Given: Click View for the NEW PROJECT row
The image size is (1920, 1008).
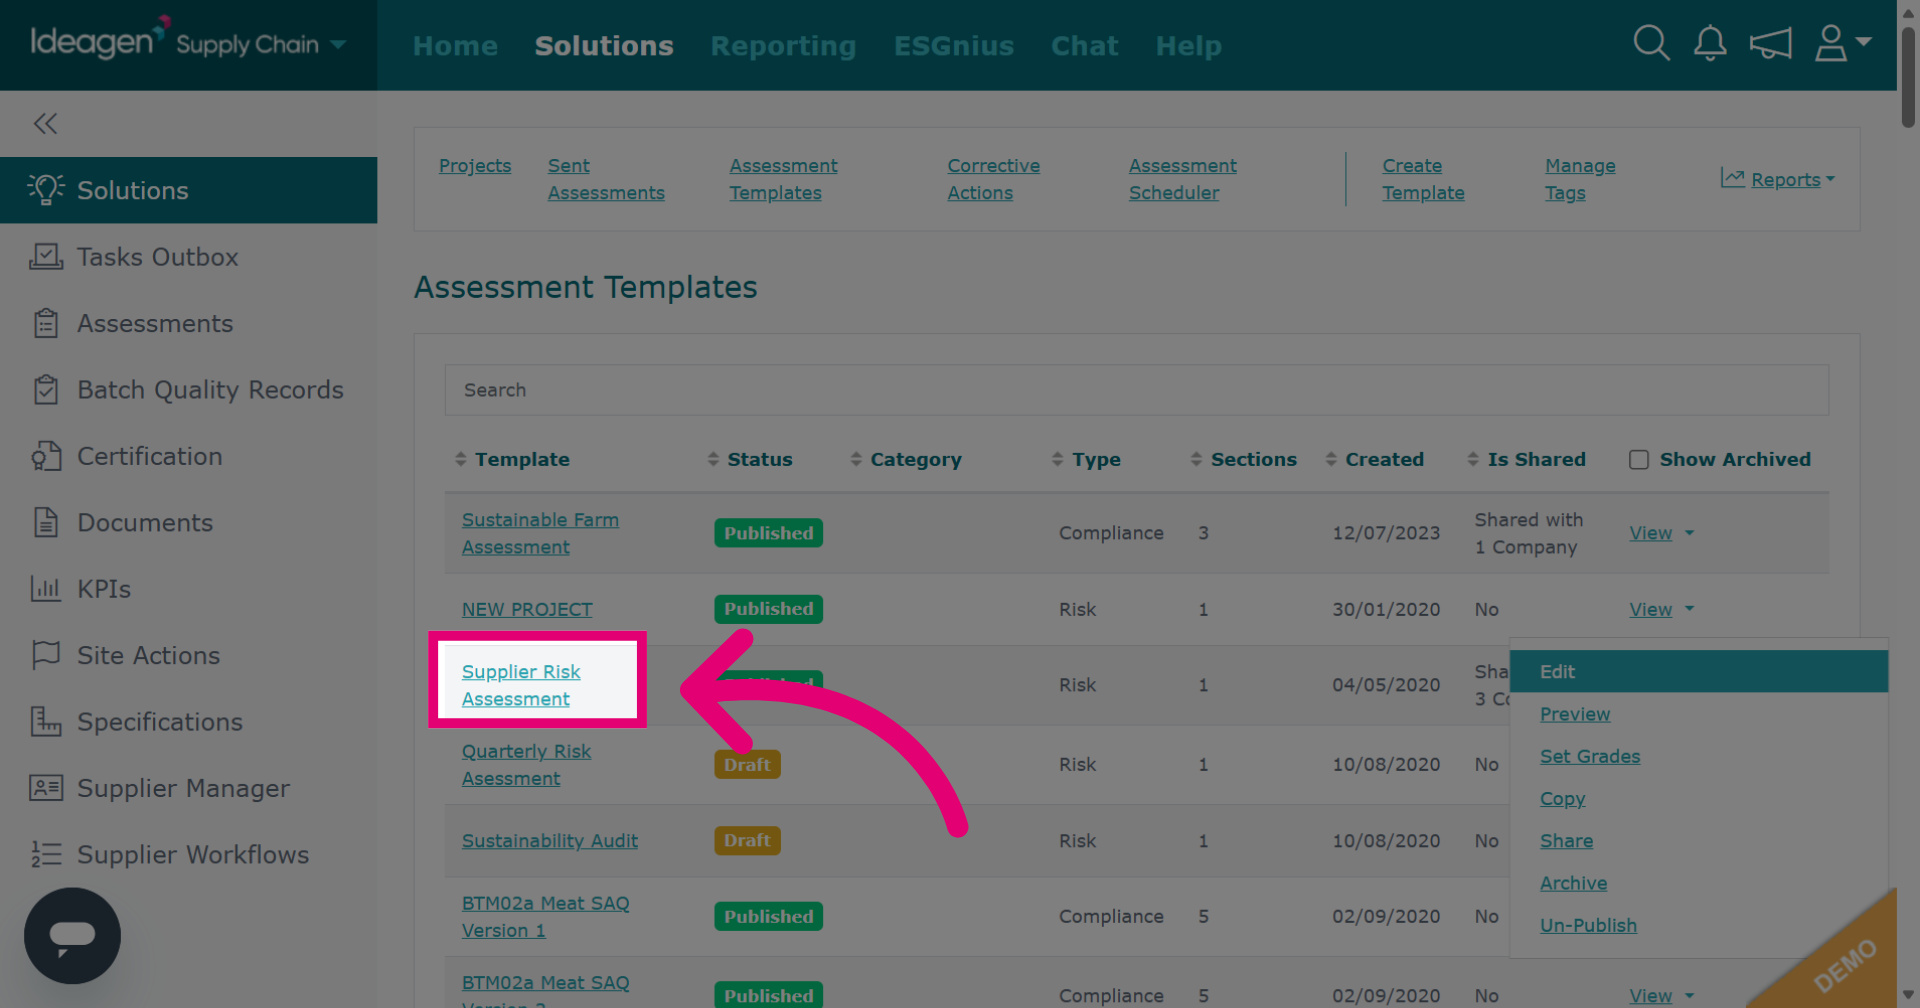Looking at the screenshot, I should tap(1650, 609).
